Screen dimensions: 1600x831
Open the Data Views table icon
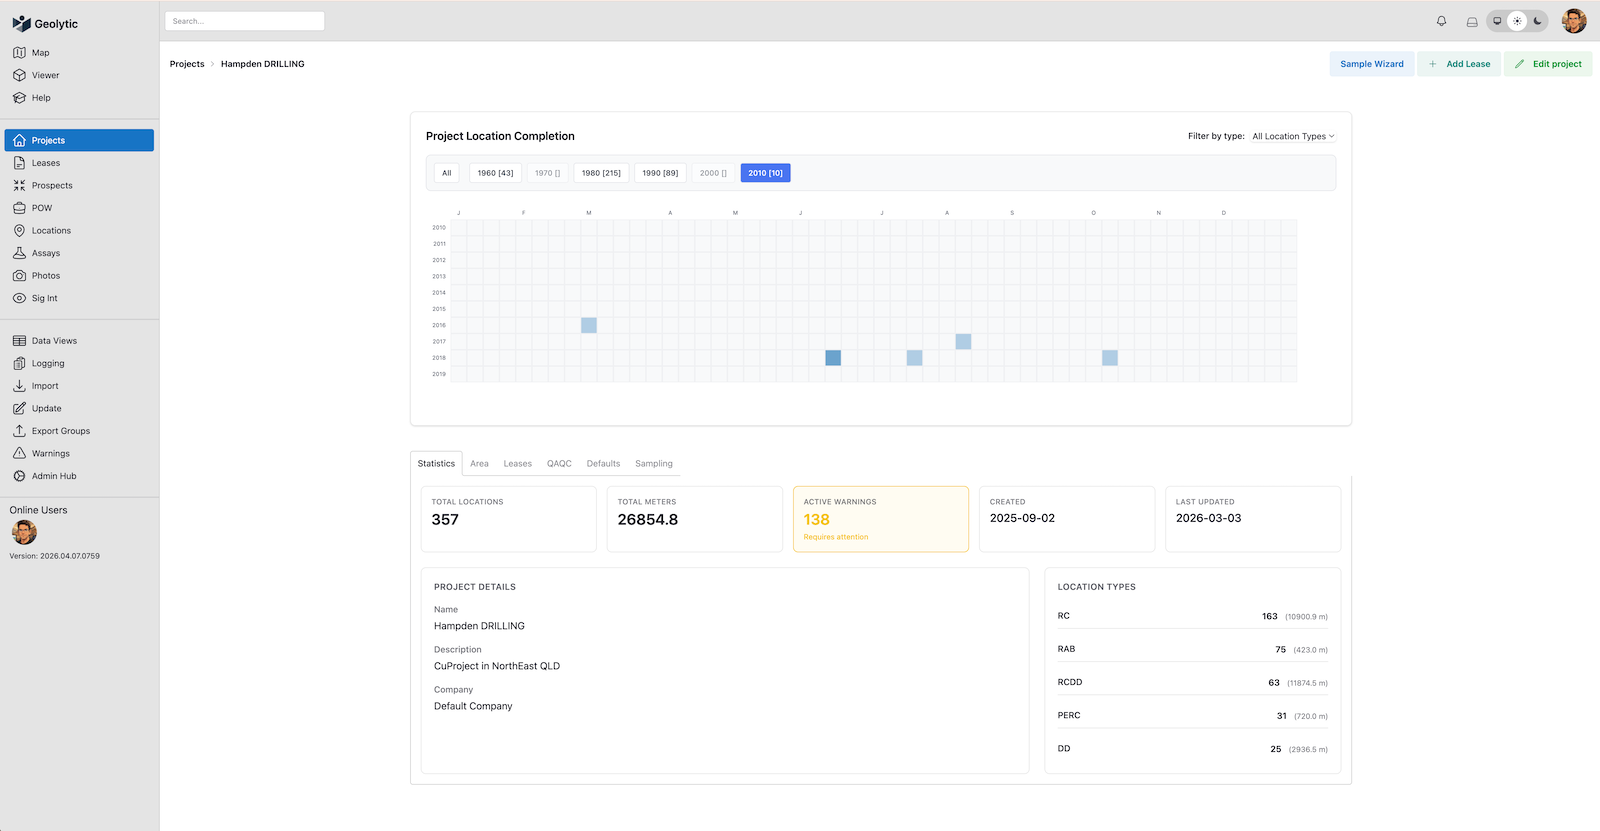[19, 341]
